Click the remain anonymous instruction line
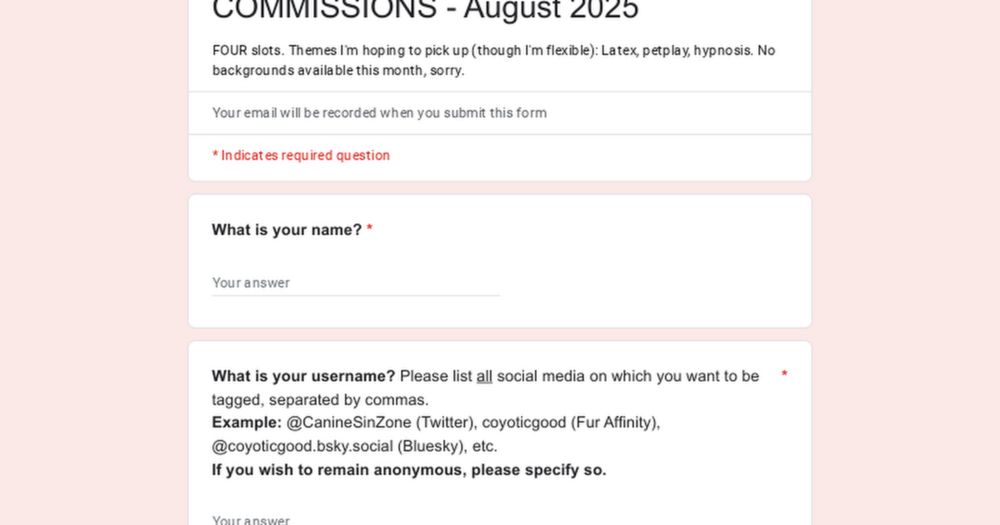The height and width of the screenshot is (525, 1000). click(x=409, y=470)
